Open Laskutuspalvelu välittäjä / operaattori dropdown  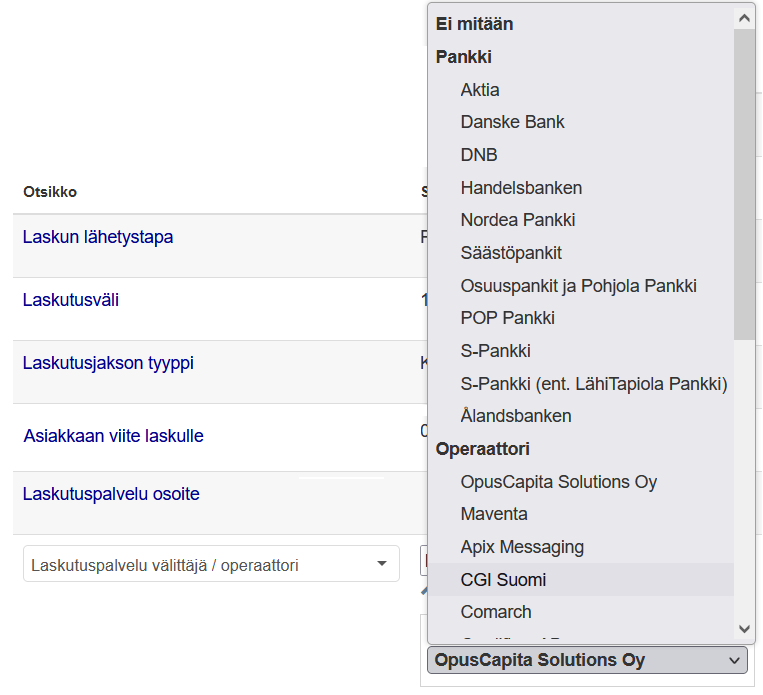click(211, 565)
